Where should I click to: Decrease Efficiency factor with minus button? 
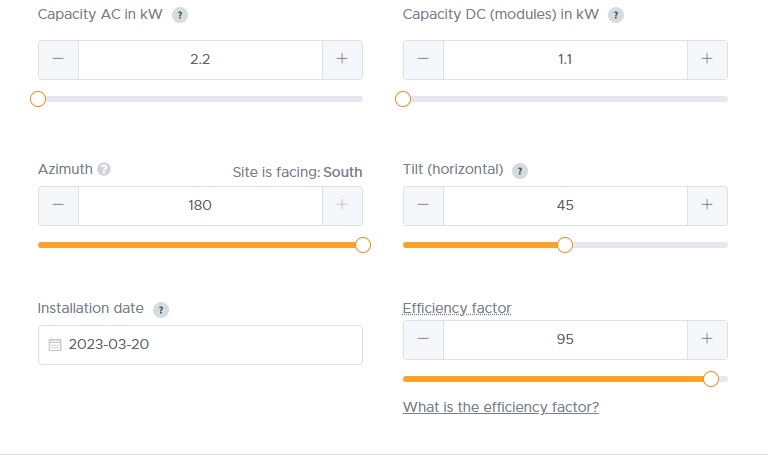[x=423, y=340]
